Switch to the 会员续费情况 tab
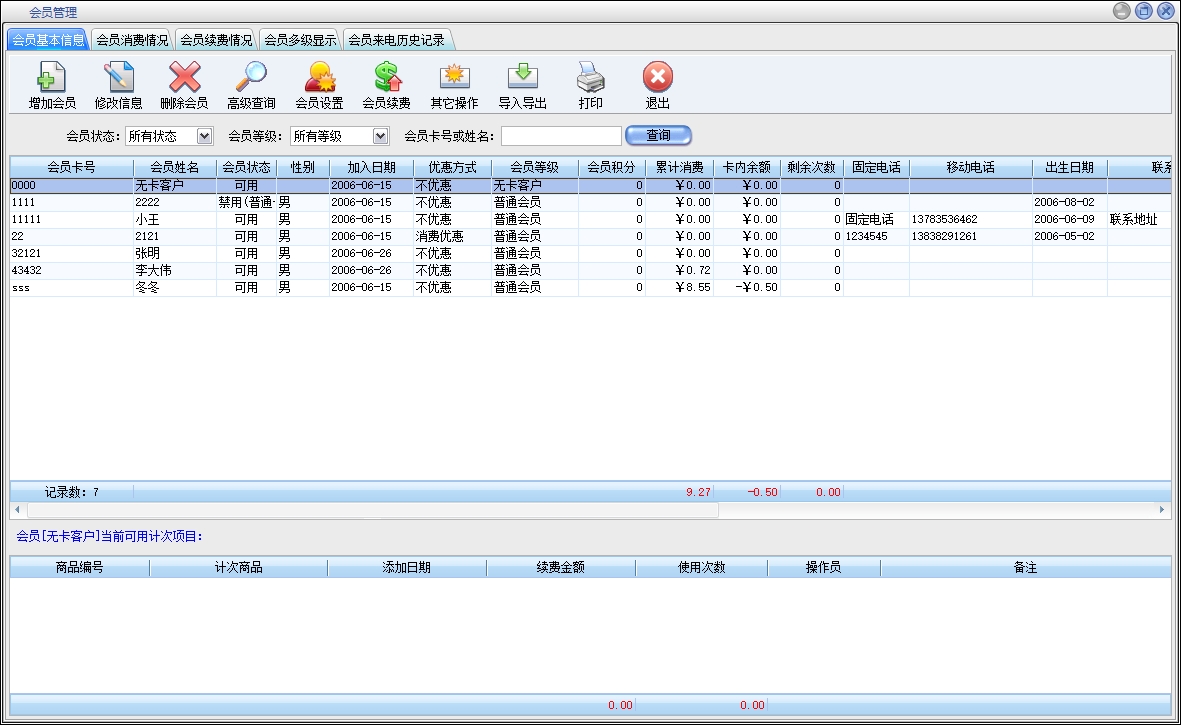 [x=216, y=41]
